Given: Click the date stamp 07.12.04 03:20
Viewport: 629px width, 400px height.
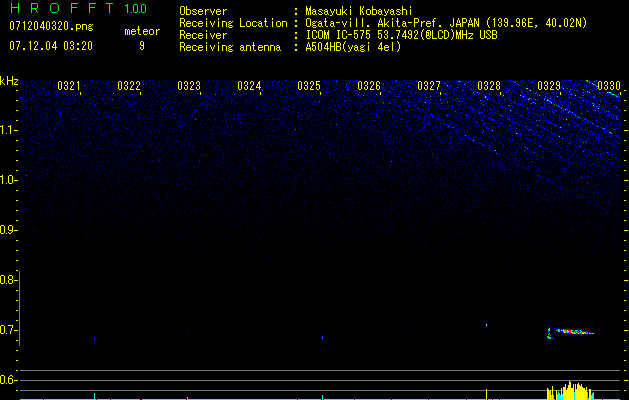Looking at the screenshot, I should click(51, 46).
